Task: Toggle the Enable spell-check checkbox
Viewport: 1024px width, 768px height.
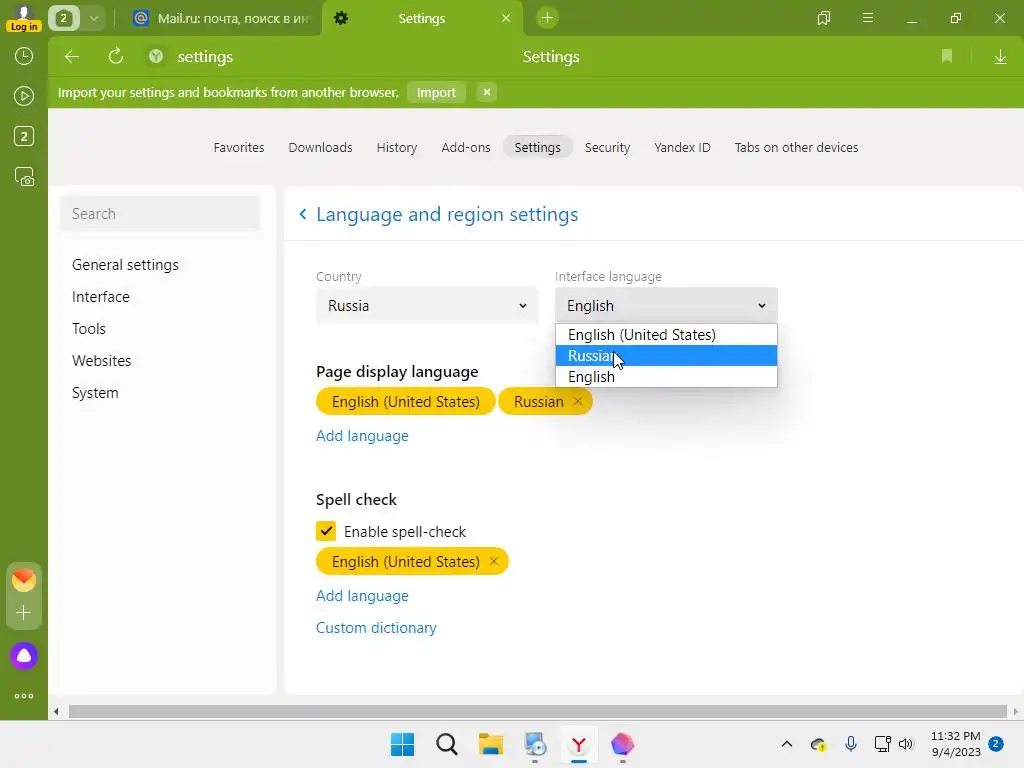Action: (x=326, y=531)
